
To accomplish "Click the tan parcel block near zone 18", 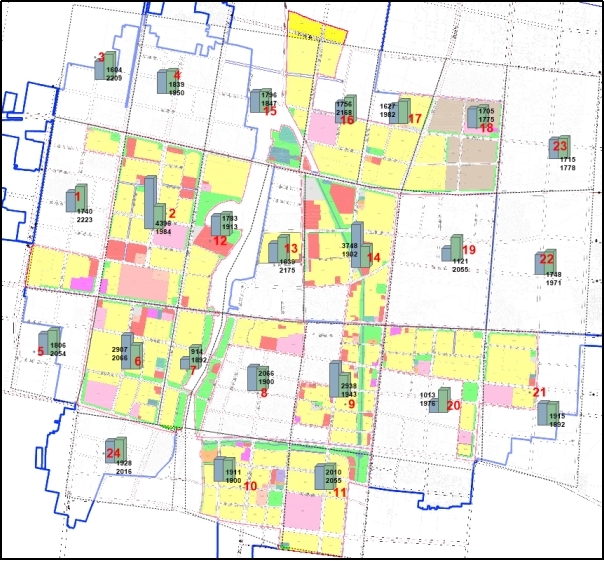I will (465, 150).
